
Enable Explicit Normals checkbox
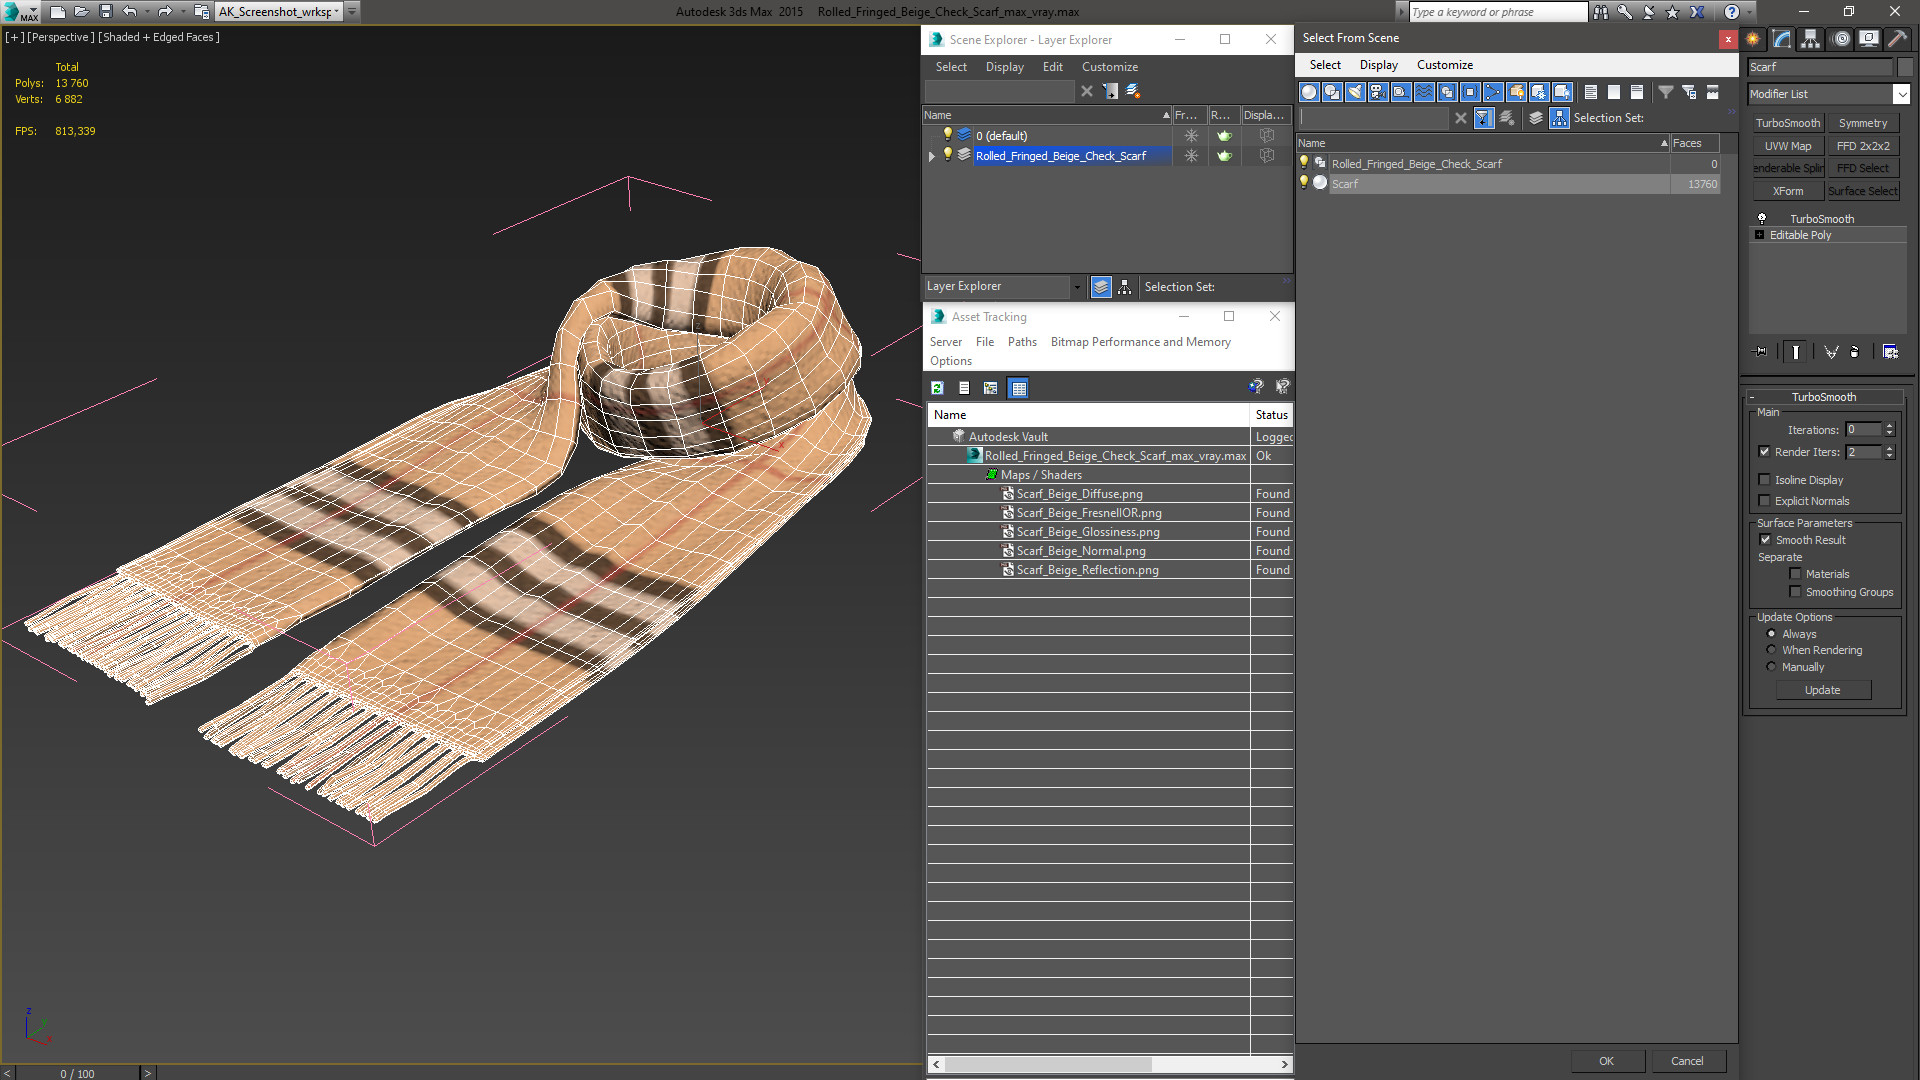pos(1764,501)
